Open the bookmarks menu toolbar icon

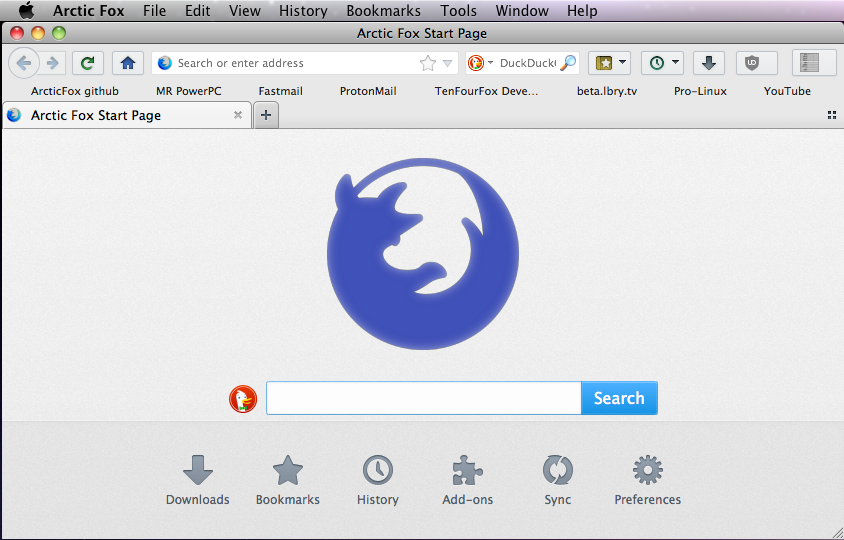(x=604, y=63)
